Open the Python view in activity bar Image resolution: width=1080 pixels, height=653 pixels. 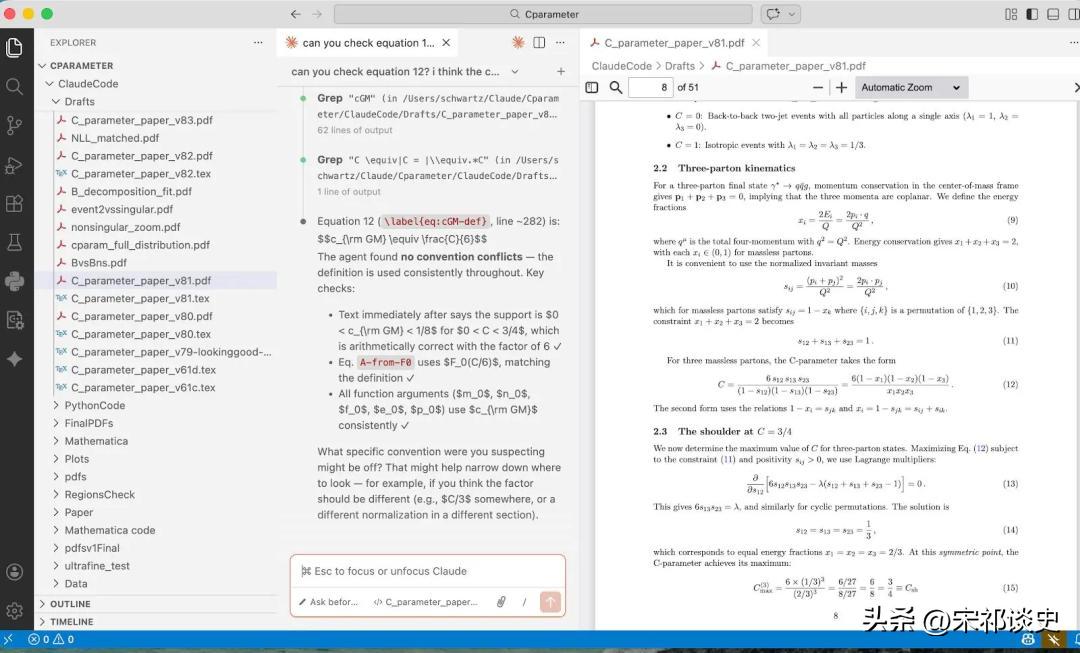(14, 281)
